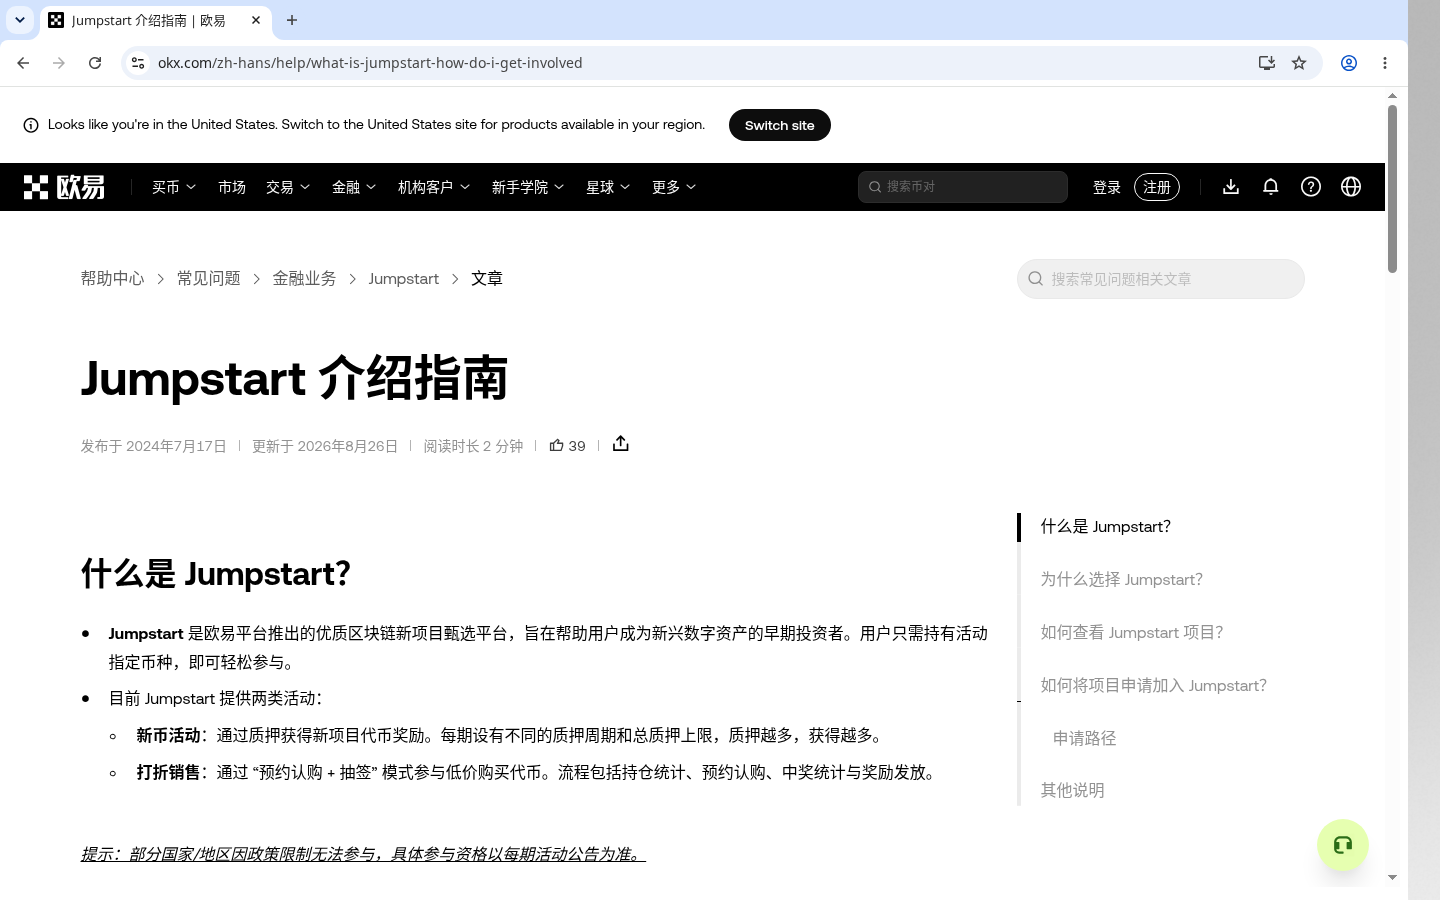This screenshot has height=900, width=1440.
Task: Open the Chrome profile icon
Action: click(x=1349, y=63)
